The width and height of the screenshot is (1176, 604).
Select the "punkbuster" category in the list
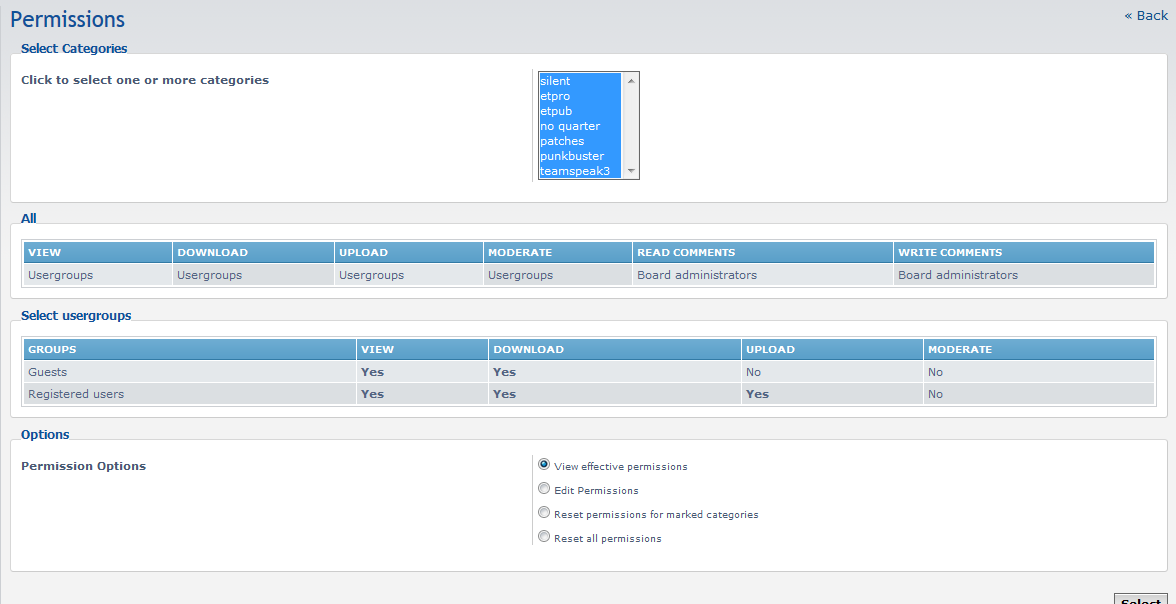coord(570,156)
